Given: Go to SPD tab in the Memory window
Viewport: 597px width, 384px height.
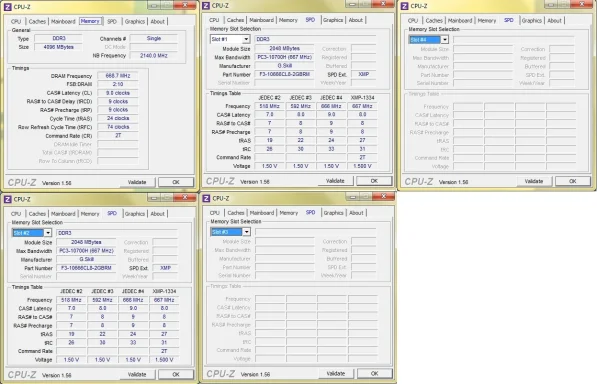Looking at the screenshot, I should click(112, 22).
